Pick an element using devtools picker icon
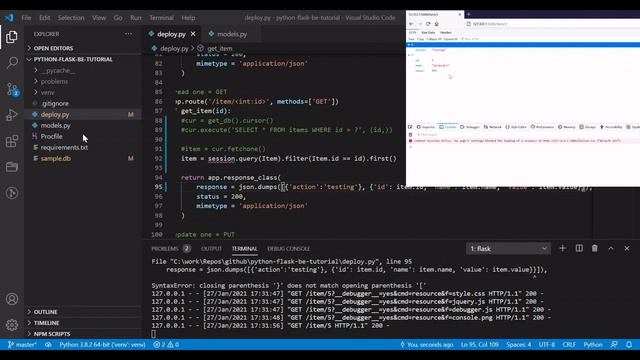 point(410,127)
